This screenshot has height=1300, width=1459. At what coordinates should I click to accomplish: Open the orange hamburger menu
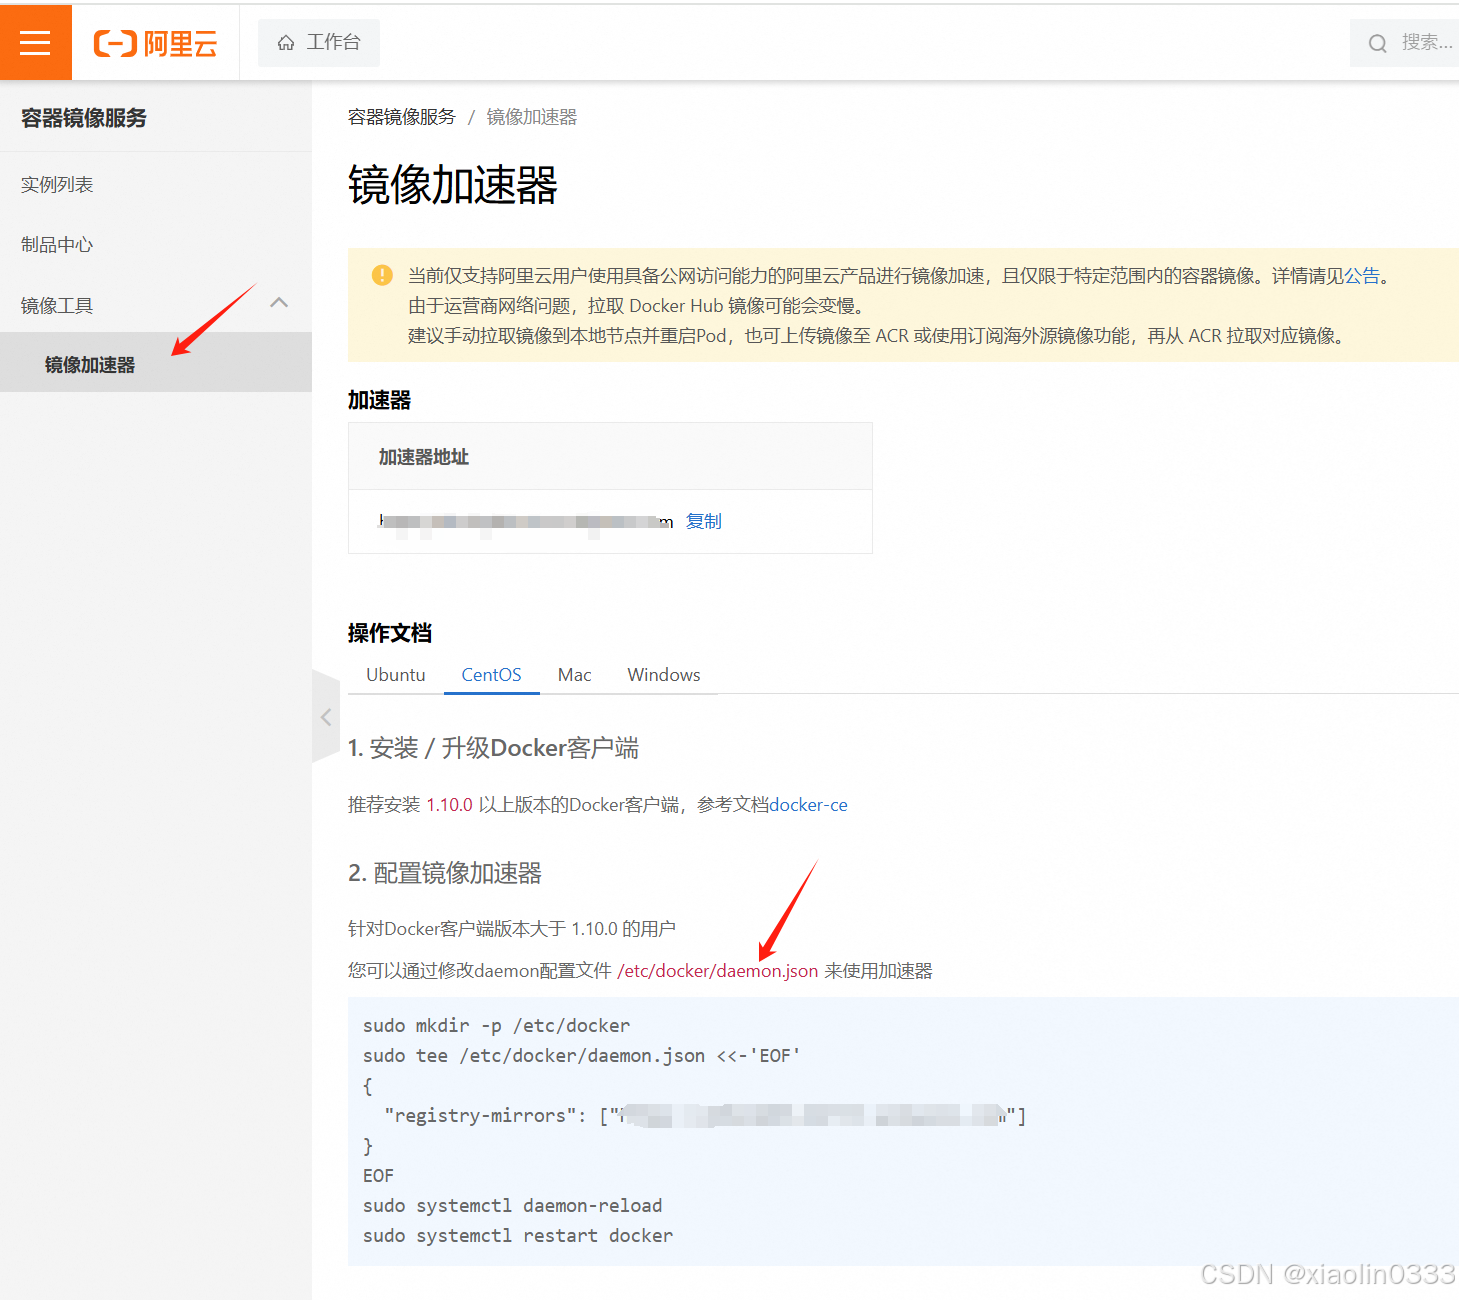[x=35, y=42]
